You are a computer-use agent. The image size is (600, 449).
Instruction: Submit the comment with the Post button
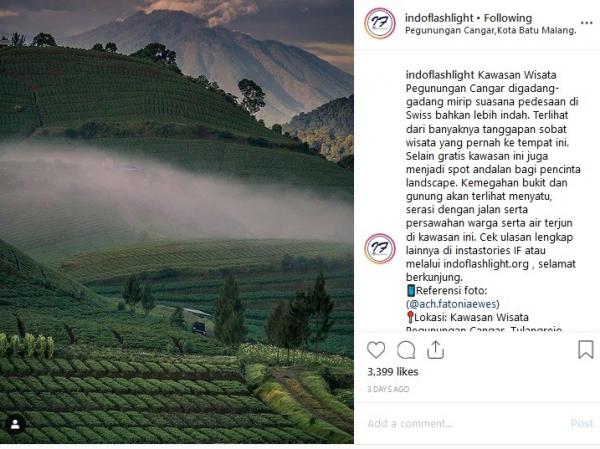tap(582, 423)
